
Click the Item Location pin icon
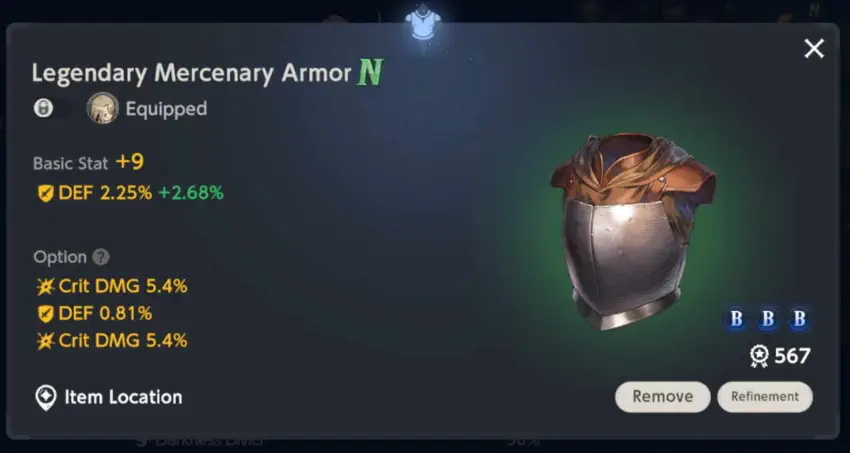tap(46, 398)
